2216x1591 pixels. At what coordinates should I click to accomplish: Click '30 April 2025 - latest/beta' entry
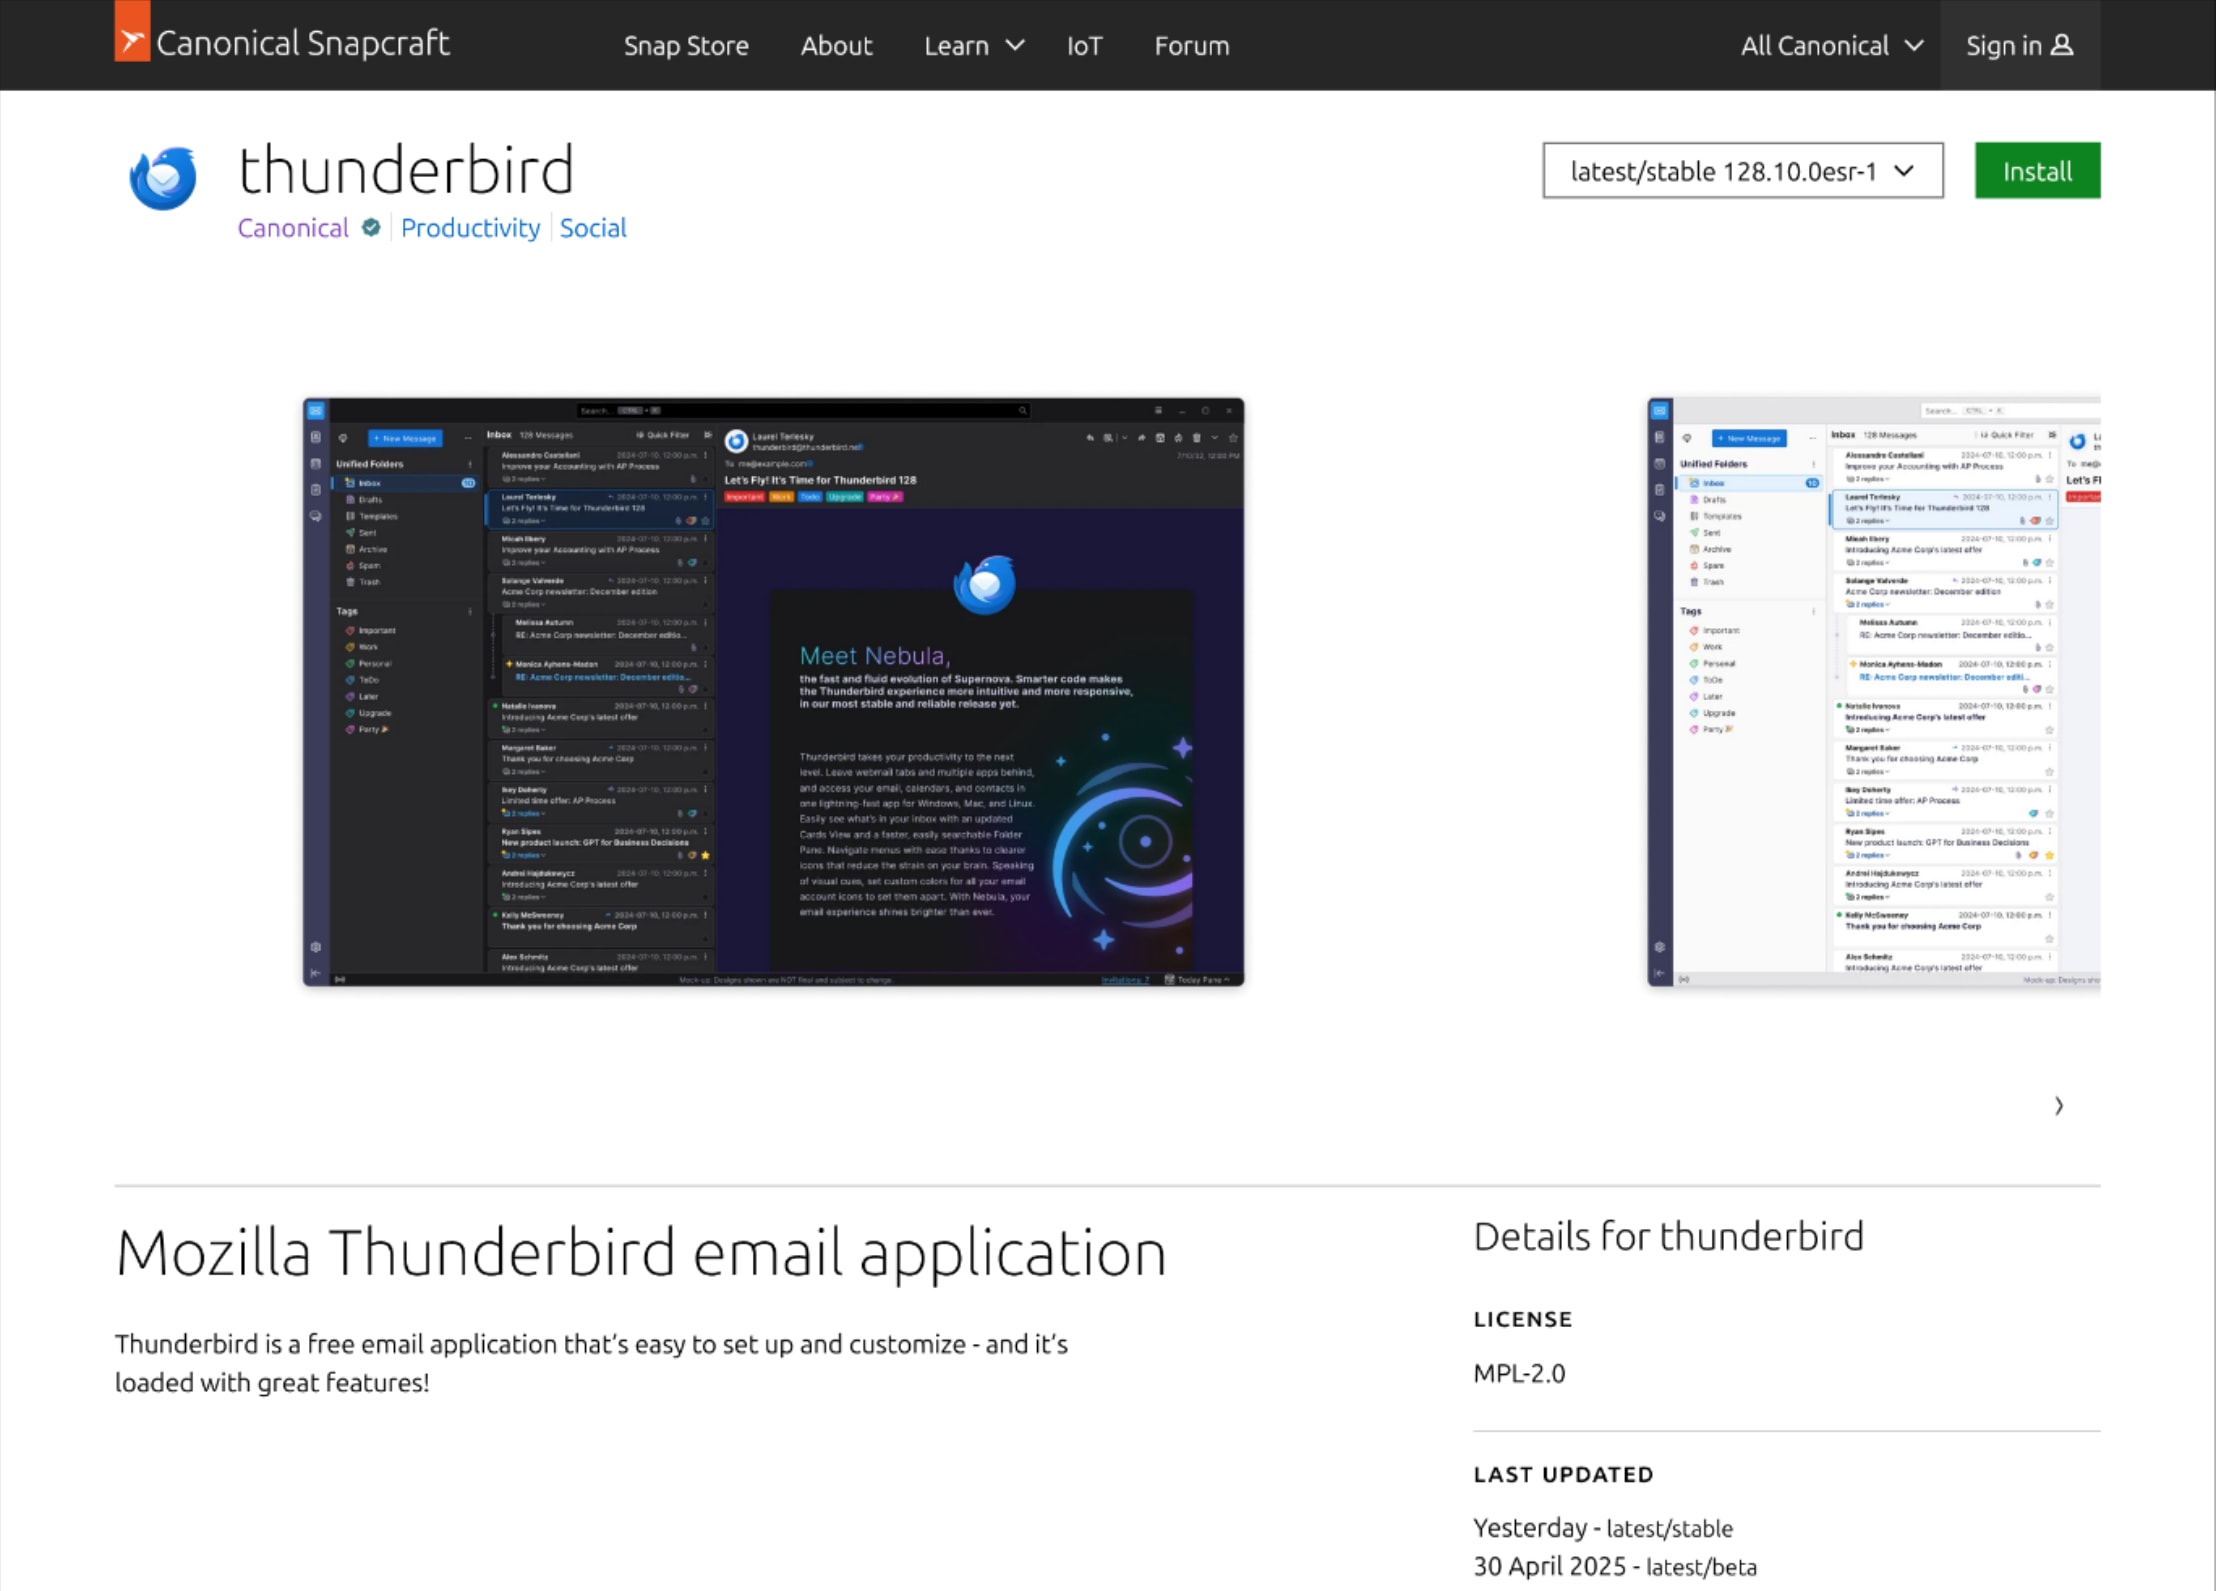click(1615, 1567)
